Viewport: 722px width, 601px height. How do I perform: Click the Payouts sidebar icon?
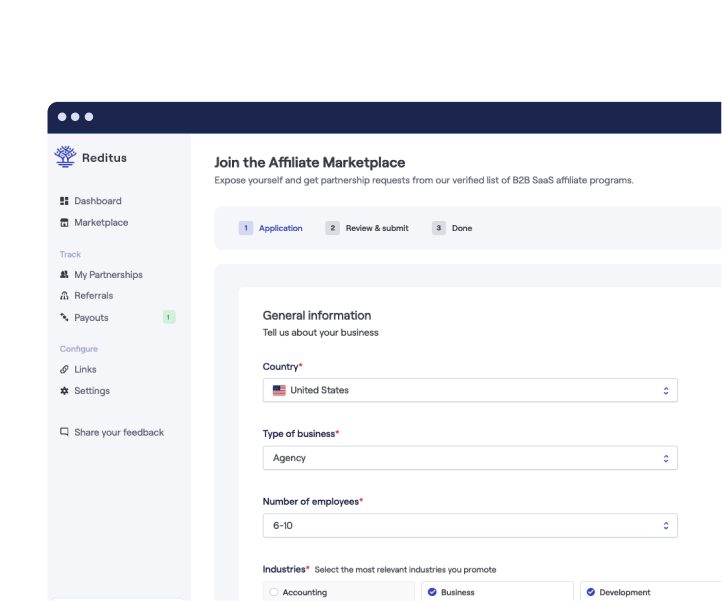tap(65, 318)
